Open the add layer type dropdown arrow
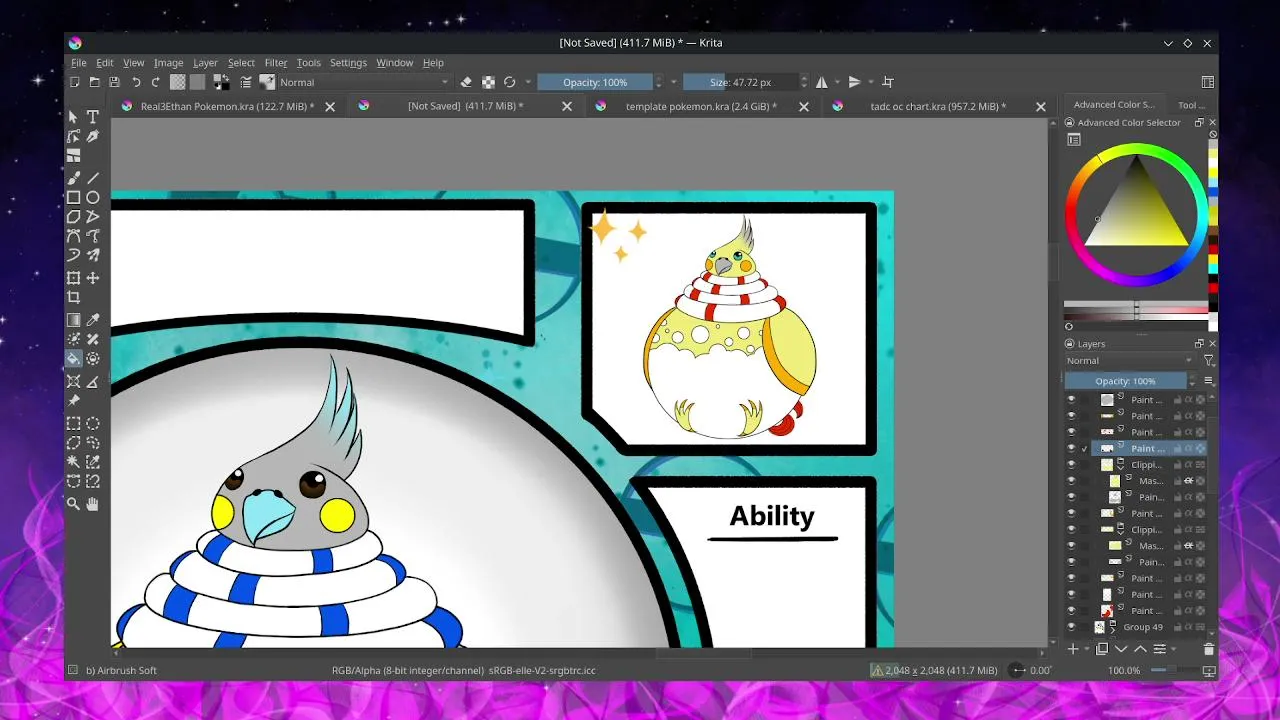 [x=1086, y=649]
